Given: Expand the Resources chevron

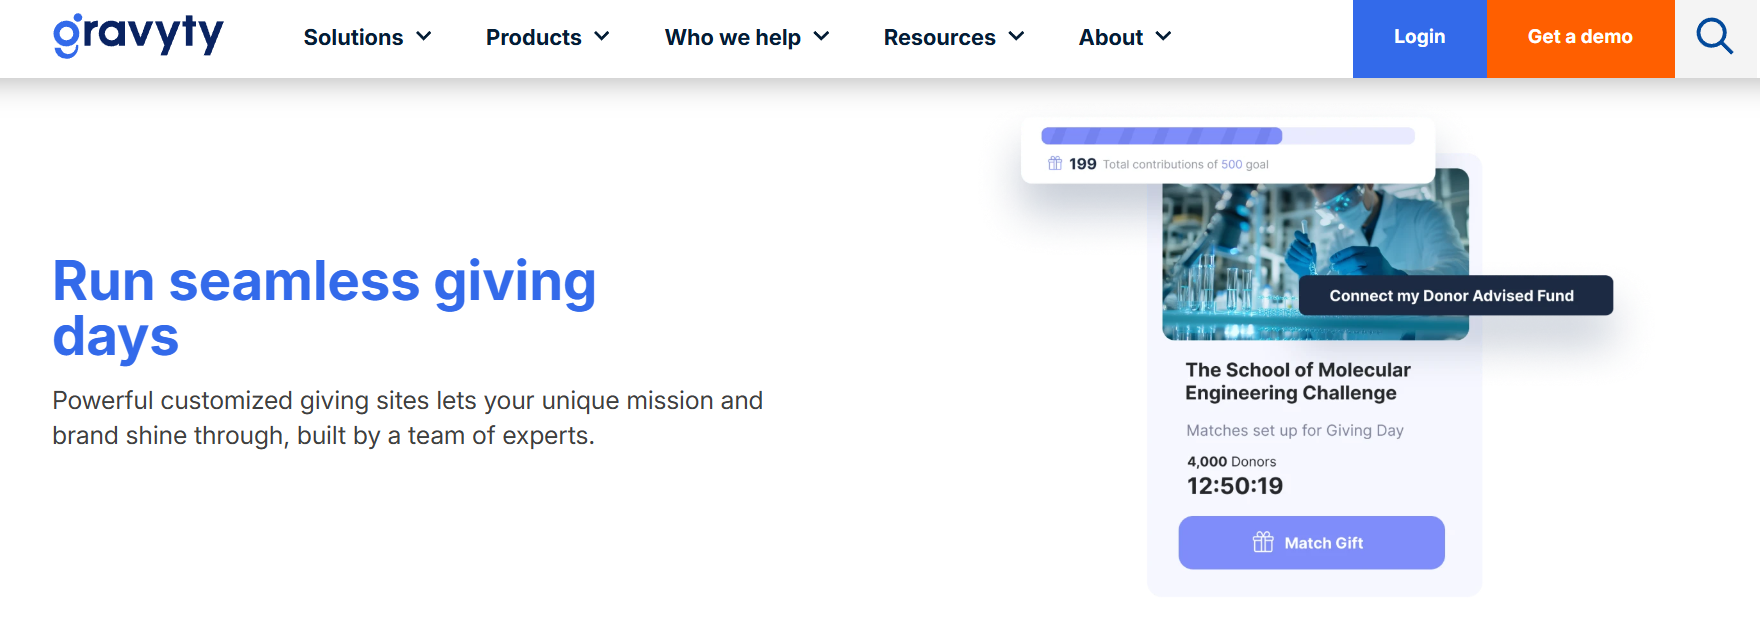Looking at the screenshot, I should (1017, 37).
